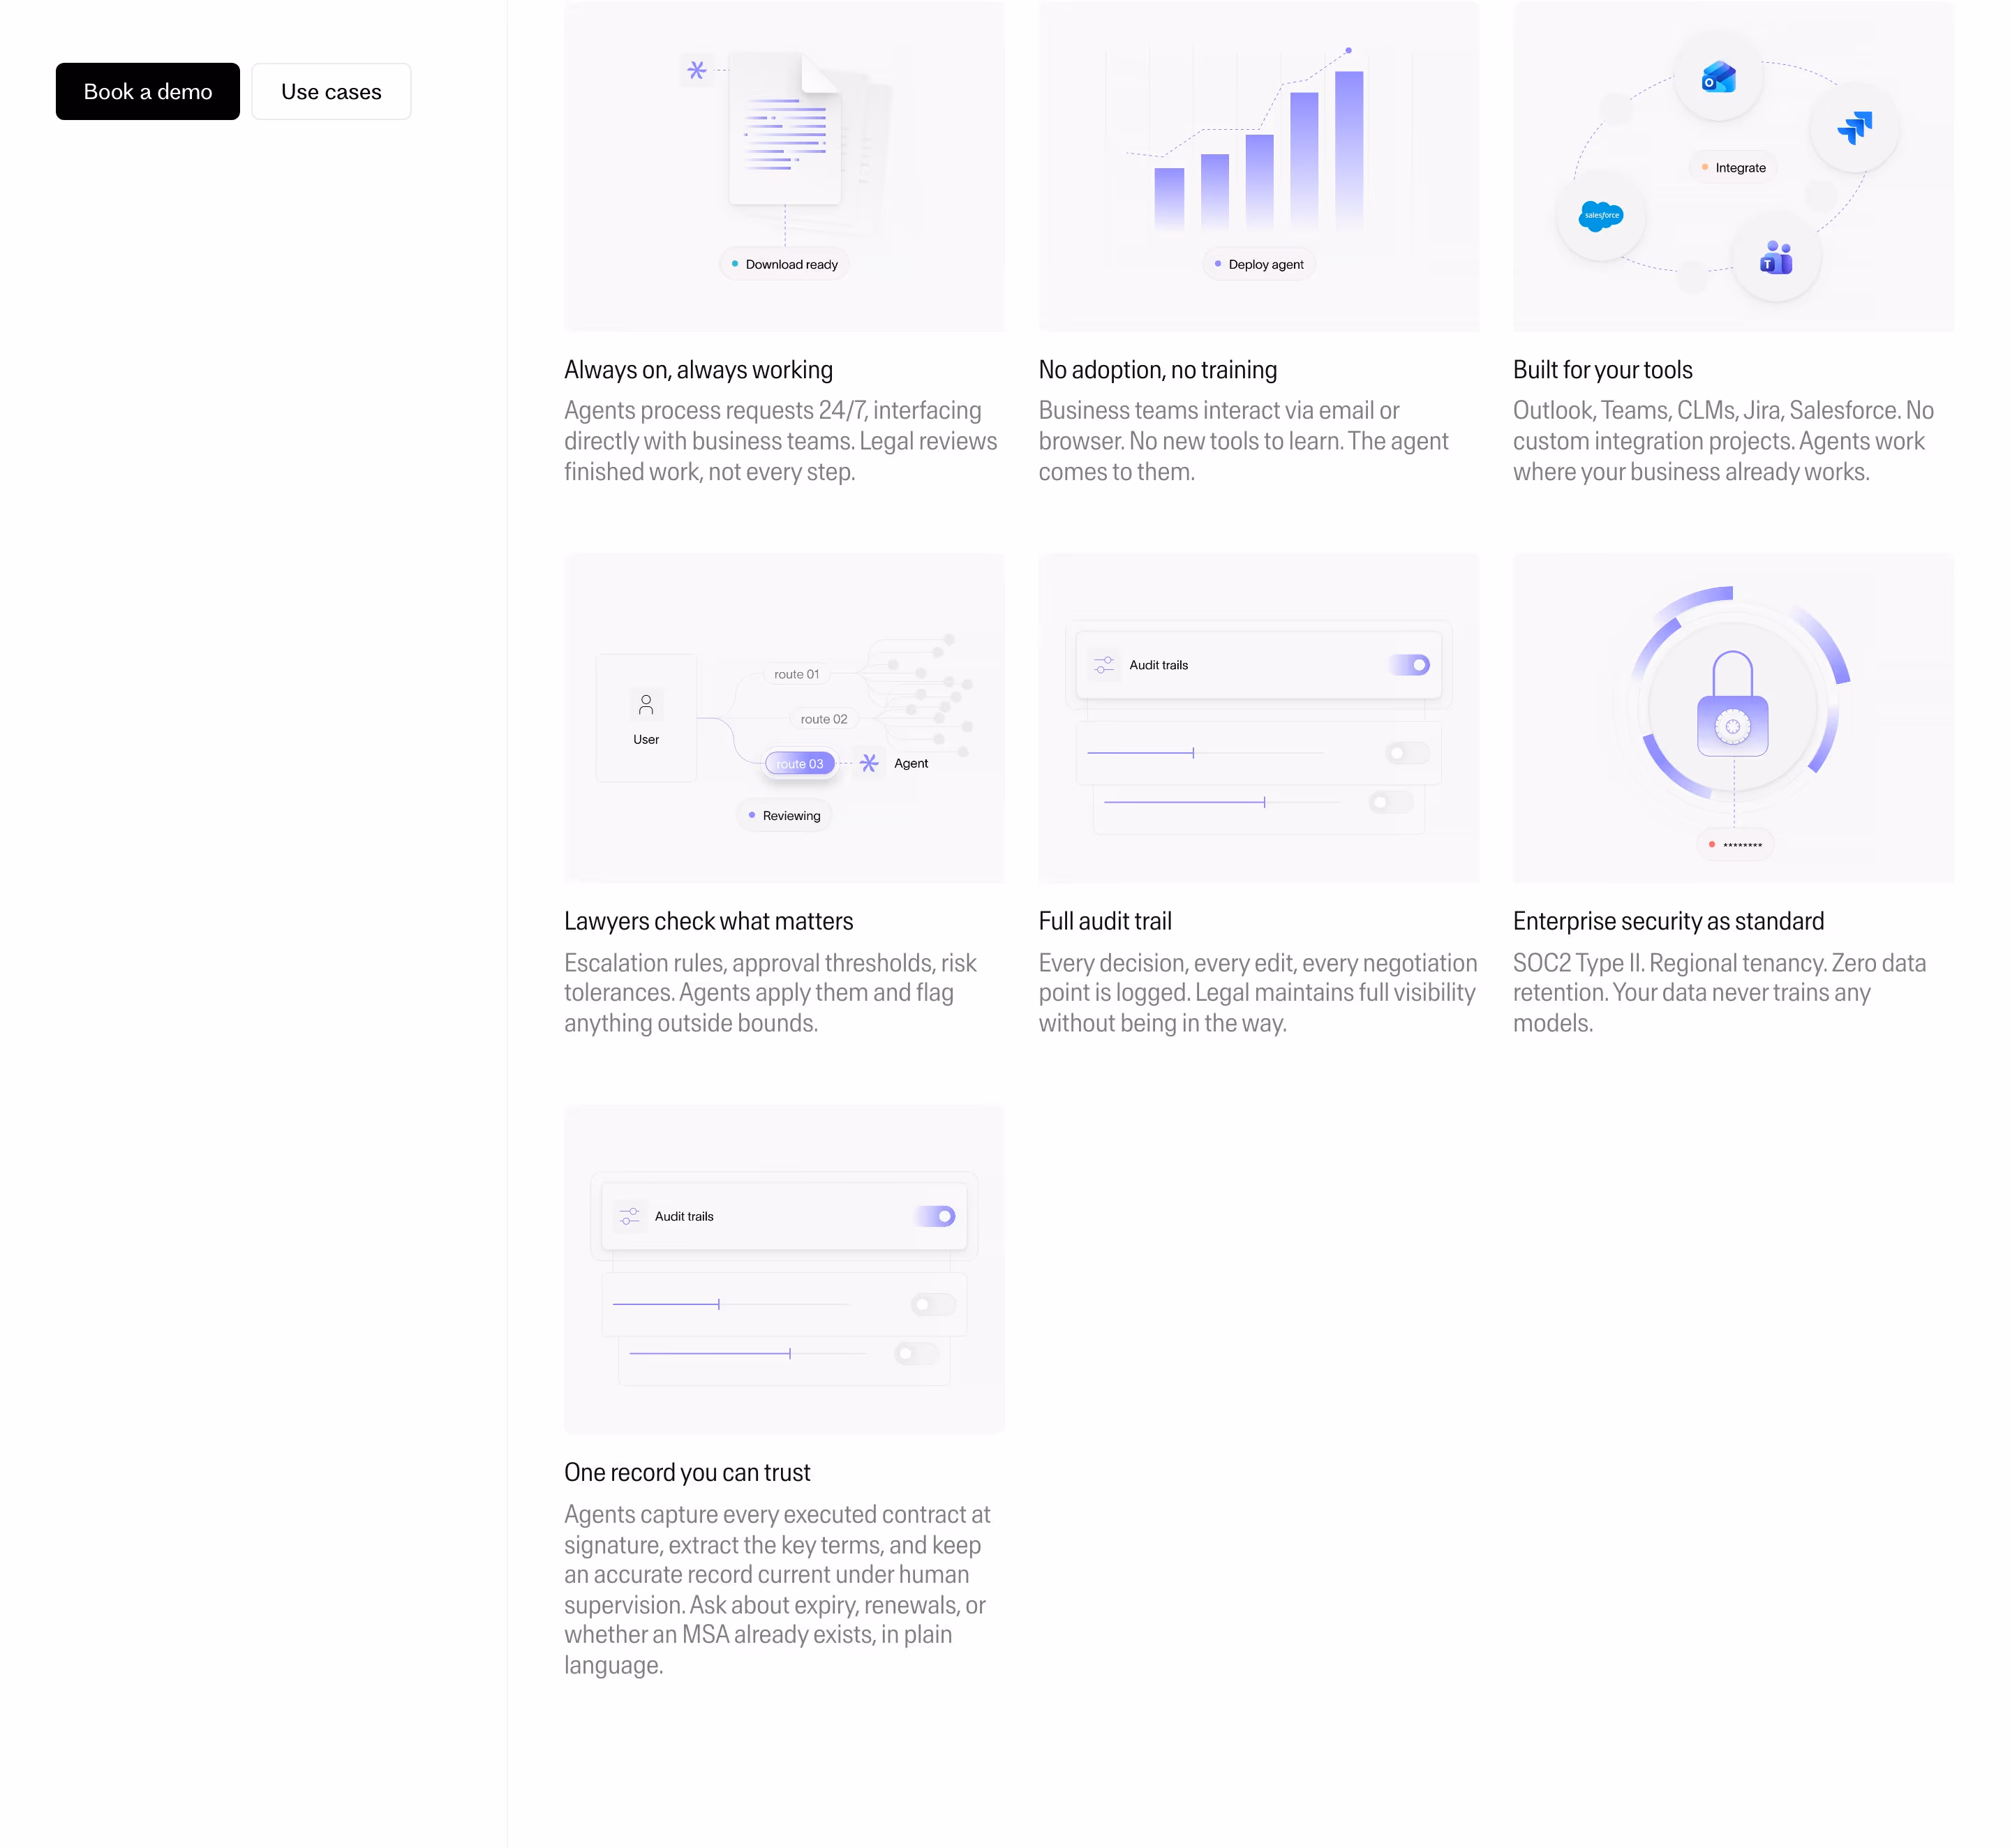Screen dimensions: 2010x1848
Task: Select the highlighted route 03 pill
Action: [800, 764]
